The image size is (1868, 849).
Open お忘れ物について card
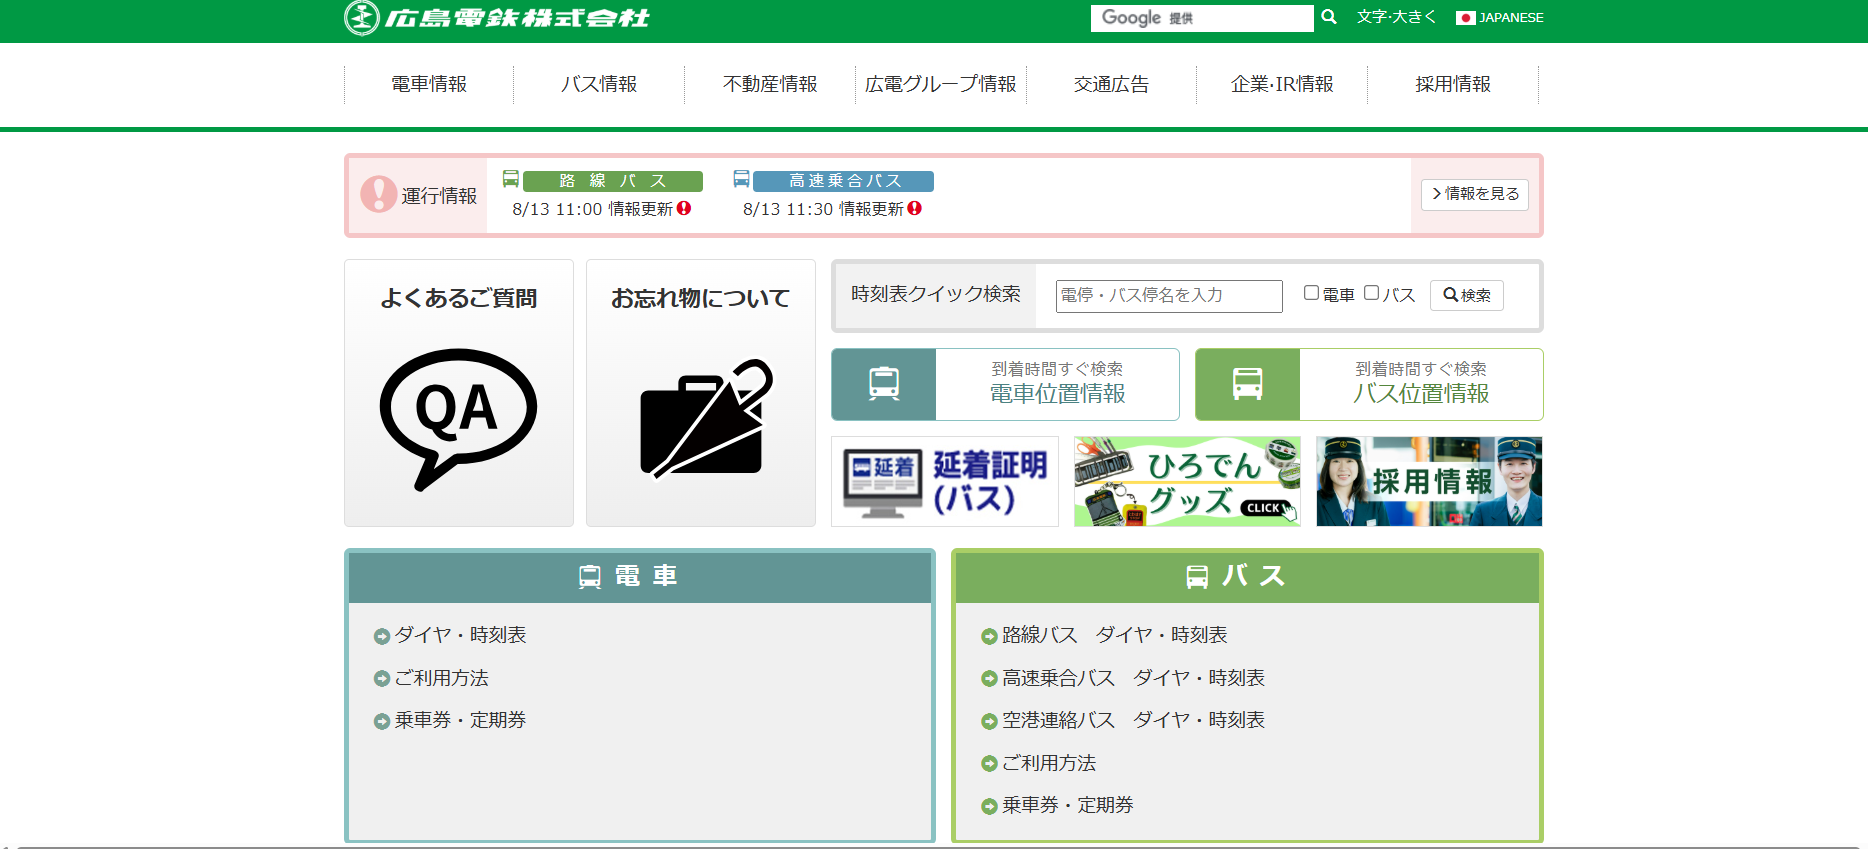701,393
